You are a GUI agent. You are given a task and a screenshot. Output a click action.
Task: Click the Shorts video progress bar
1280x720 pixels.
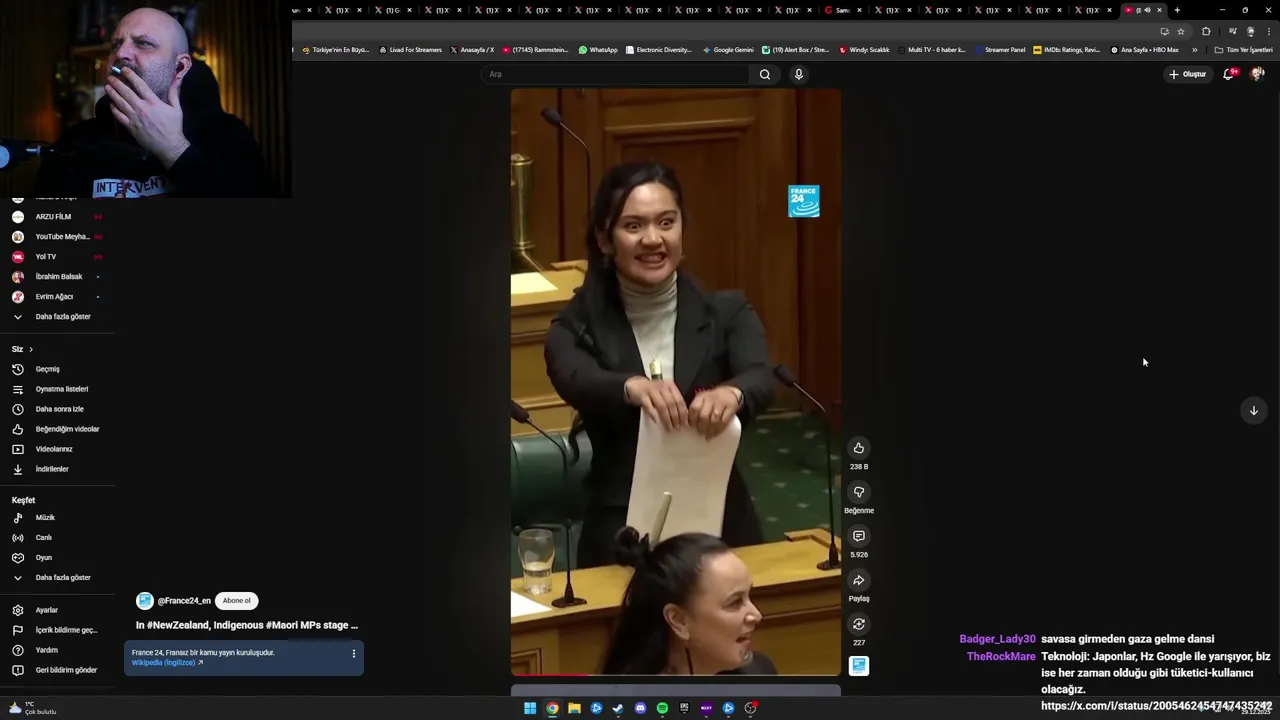(x=676, y=675)
